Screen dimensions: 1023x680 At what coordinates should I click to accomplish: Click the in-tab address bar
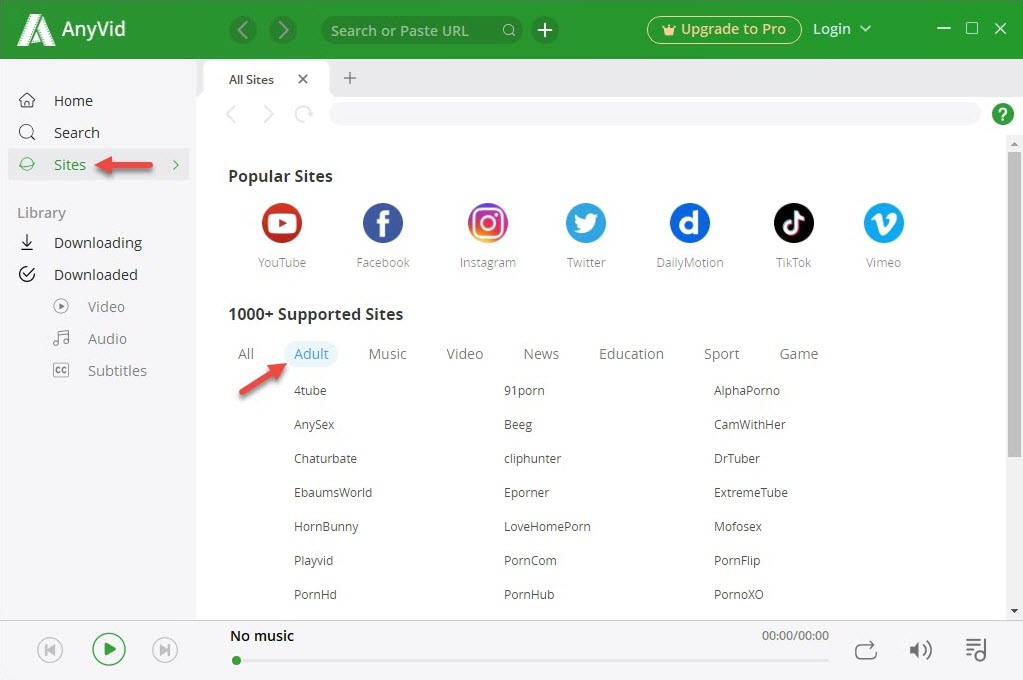(x=655, y=114)
